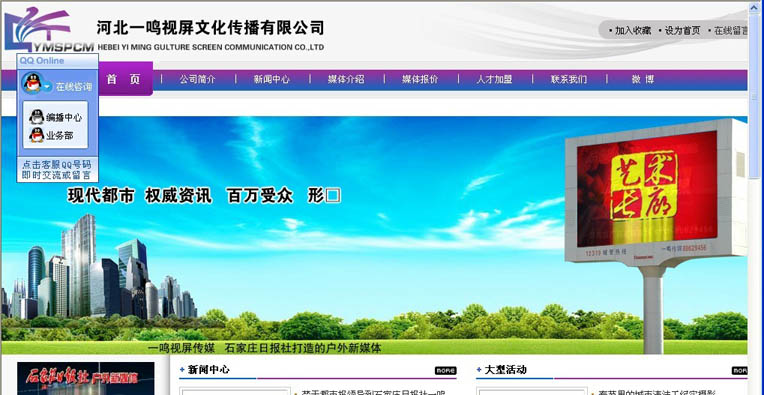
Task: Click the 新闻中心 'more' badge
Action: (x=445, y=370)
